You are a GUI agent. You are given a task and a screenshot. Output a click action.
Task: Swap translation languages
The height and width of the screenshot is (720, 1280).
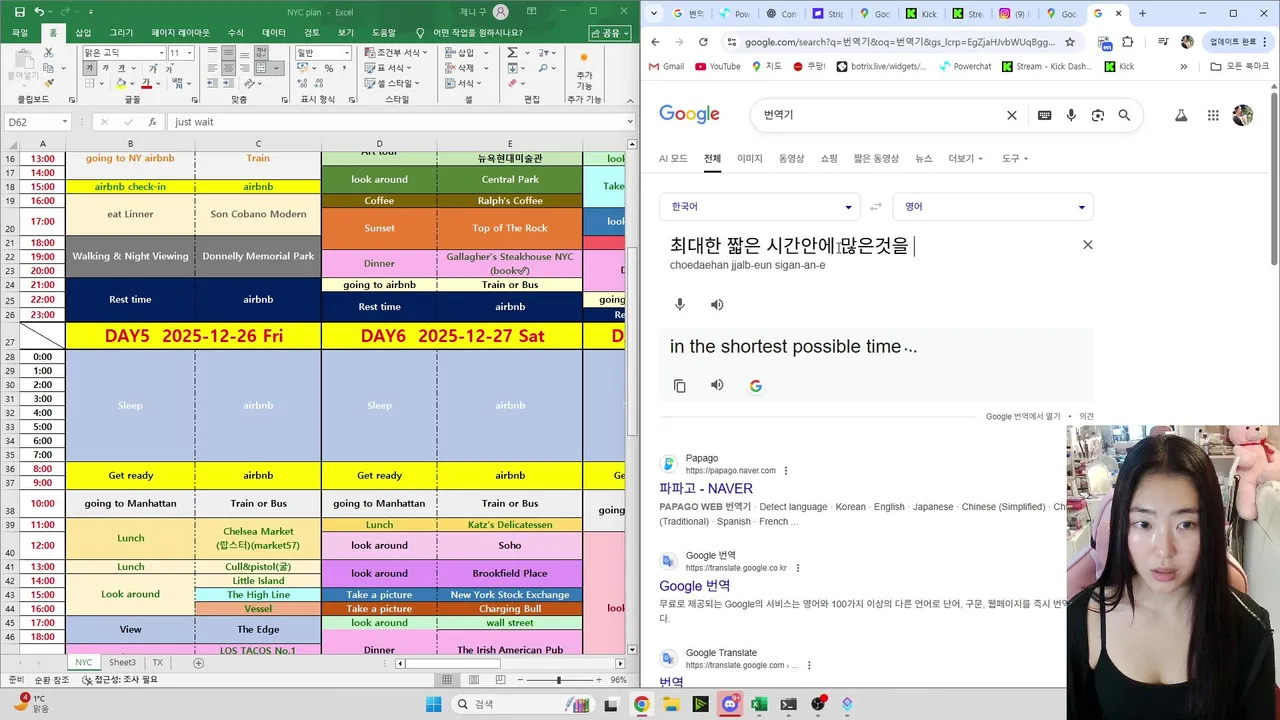click(876, 207)
